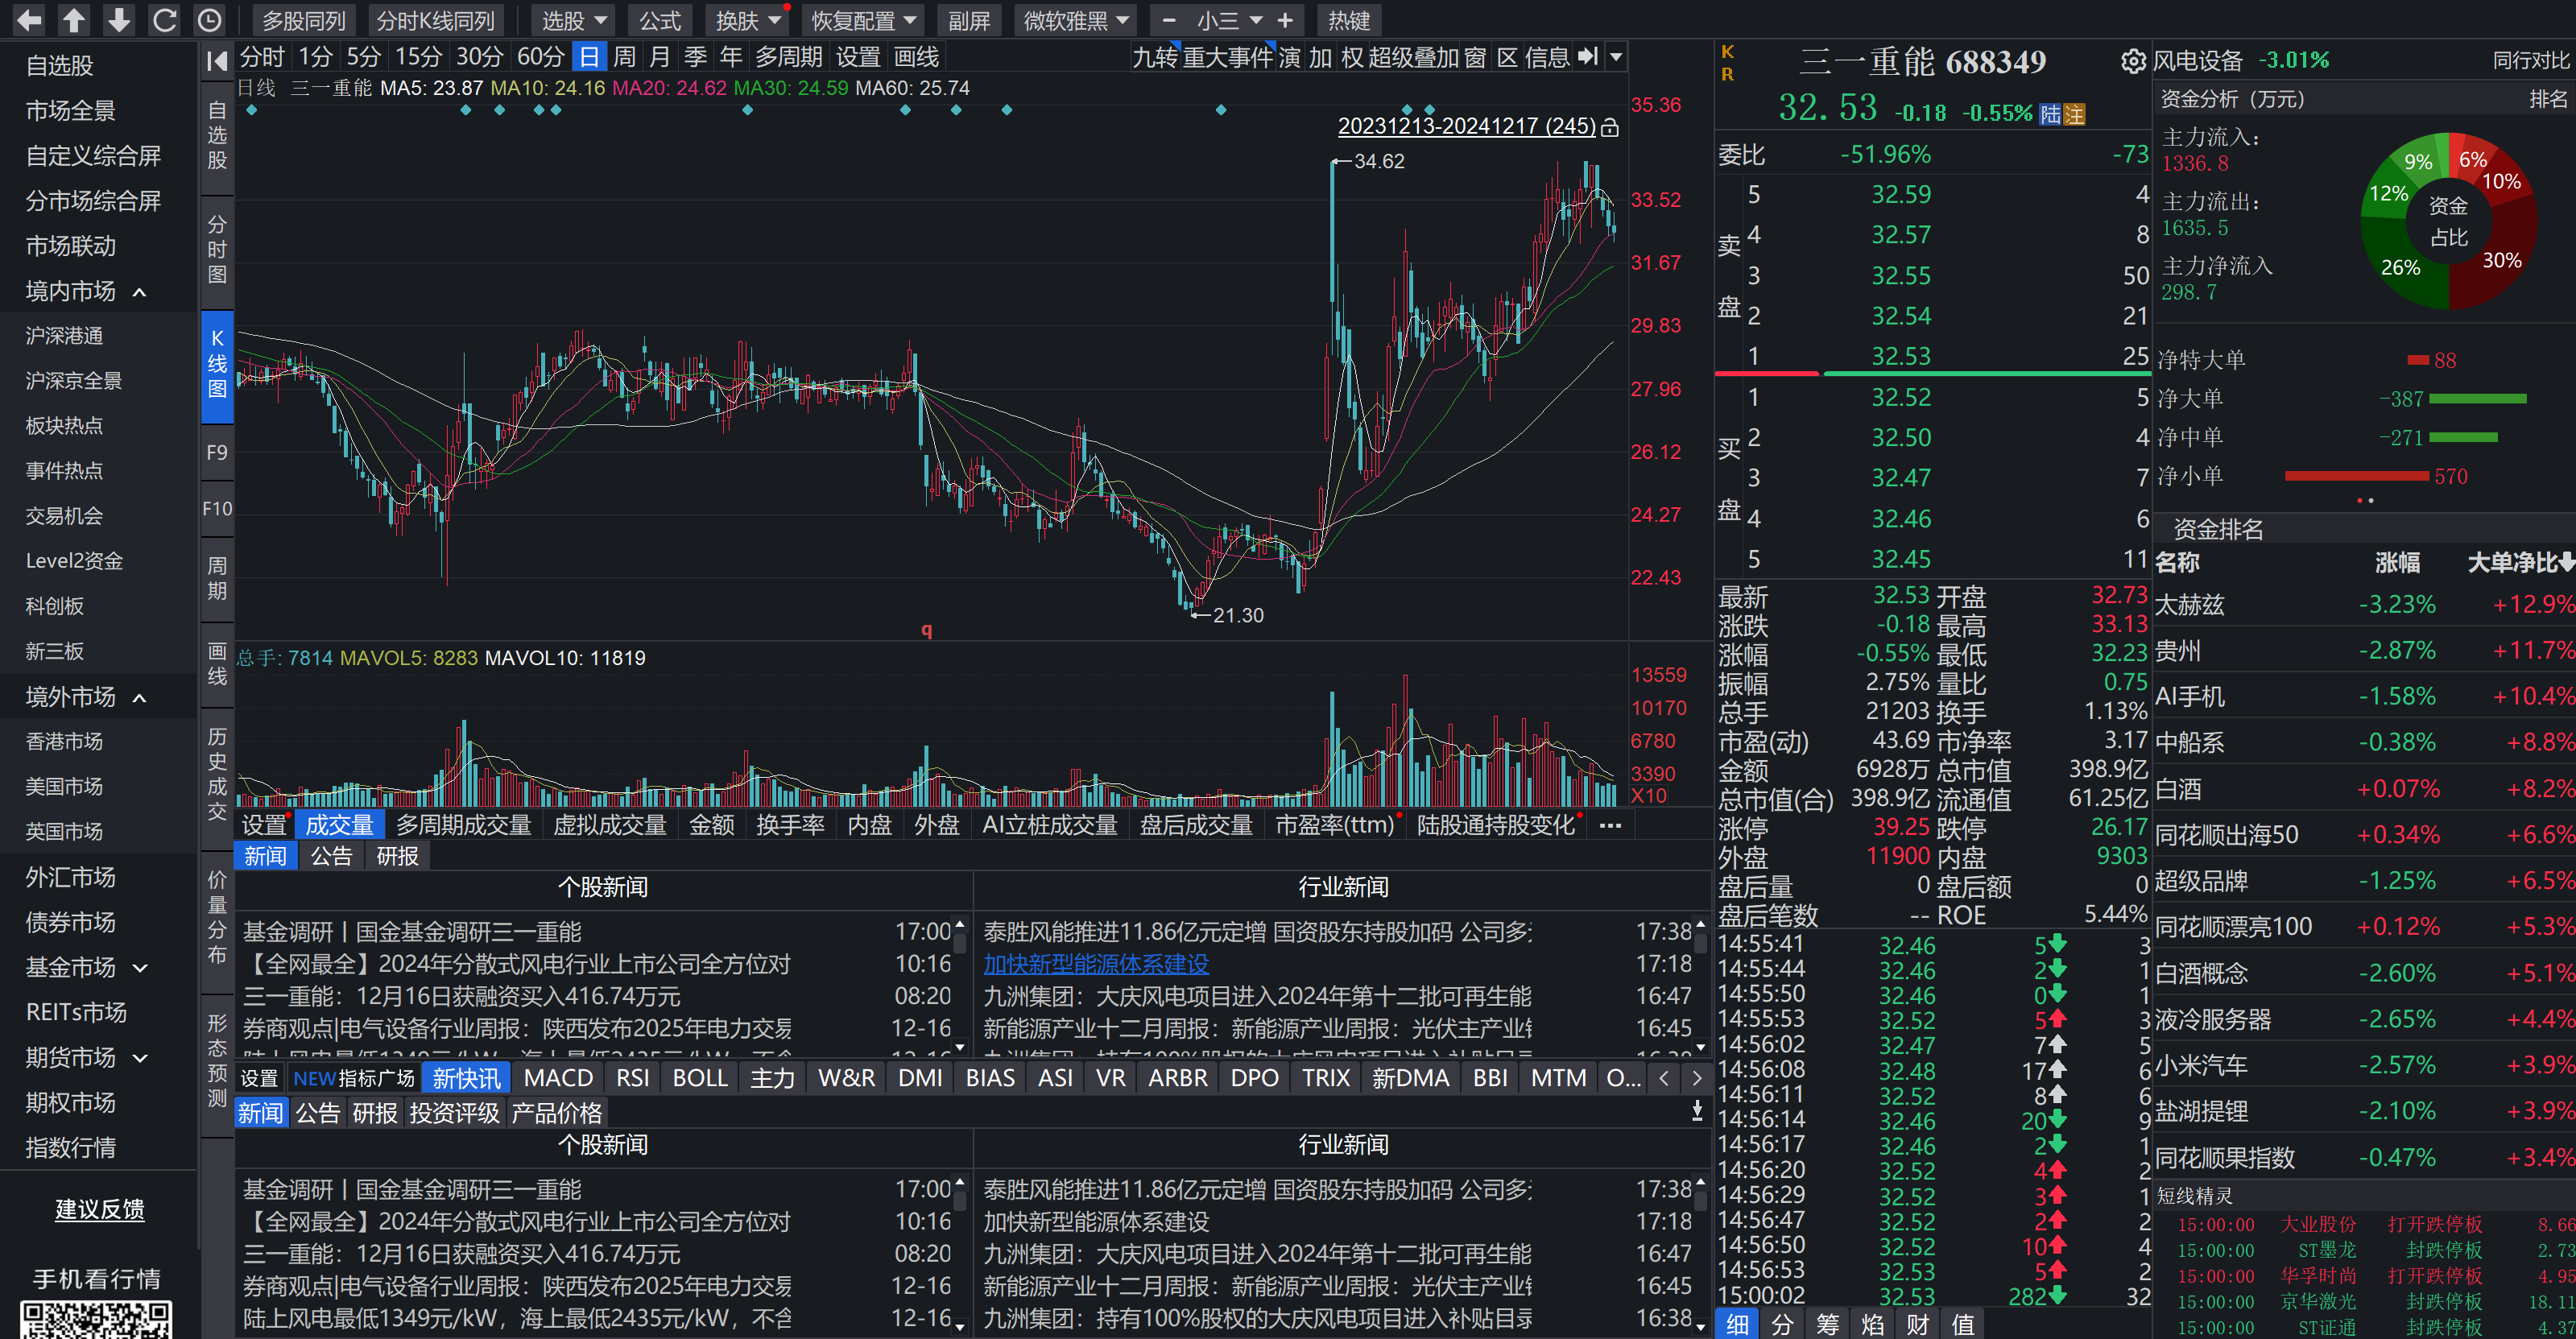Open the 选股 dropdown menu
This screenshot has height=1339, width=2576.
point(572,20)
